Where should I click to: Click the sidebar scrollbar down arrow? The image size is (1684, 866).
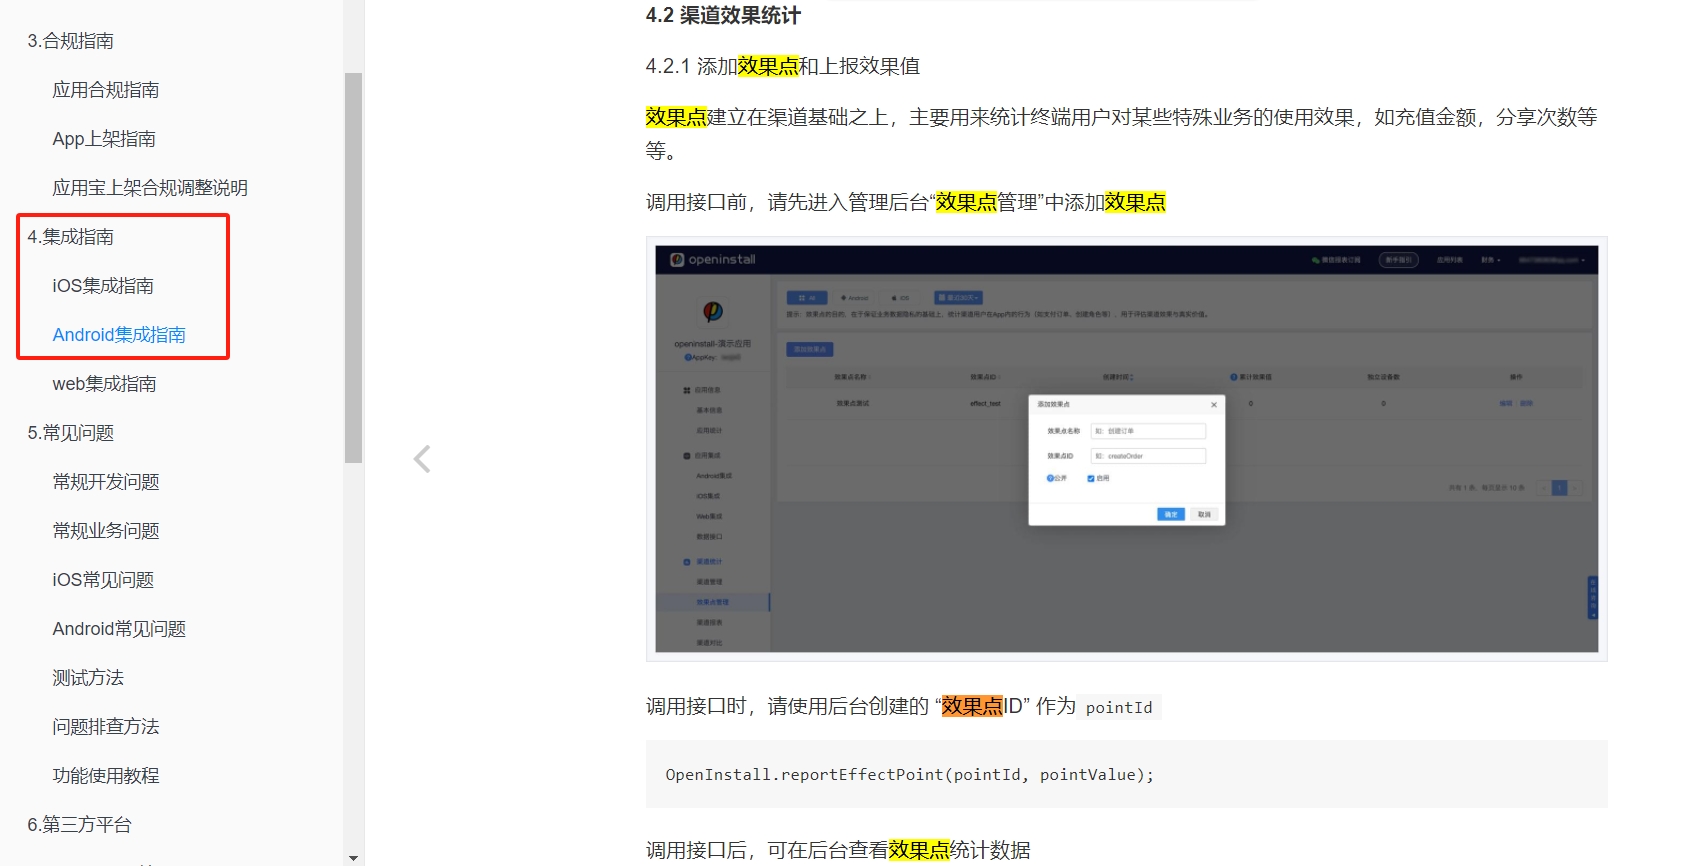coord(353,857)
